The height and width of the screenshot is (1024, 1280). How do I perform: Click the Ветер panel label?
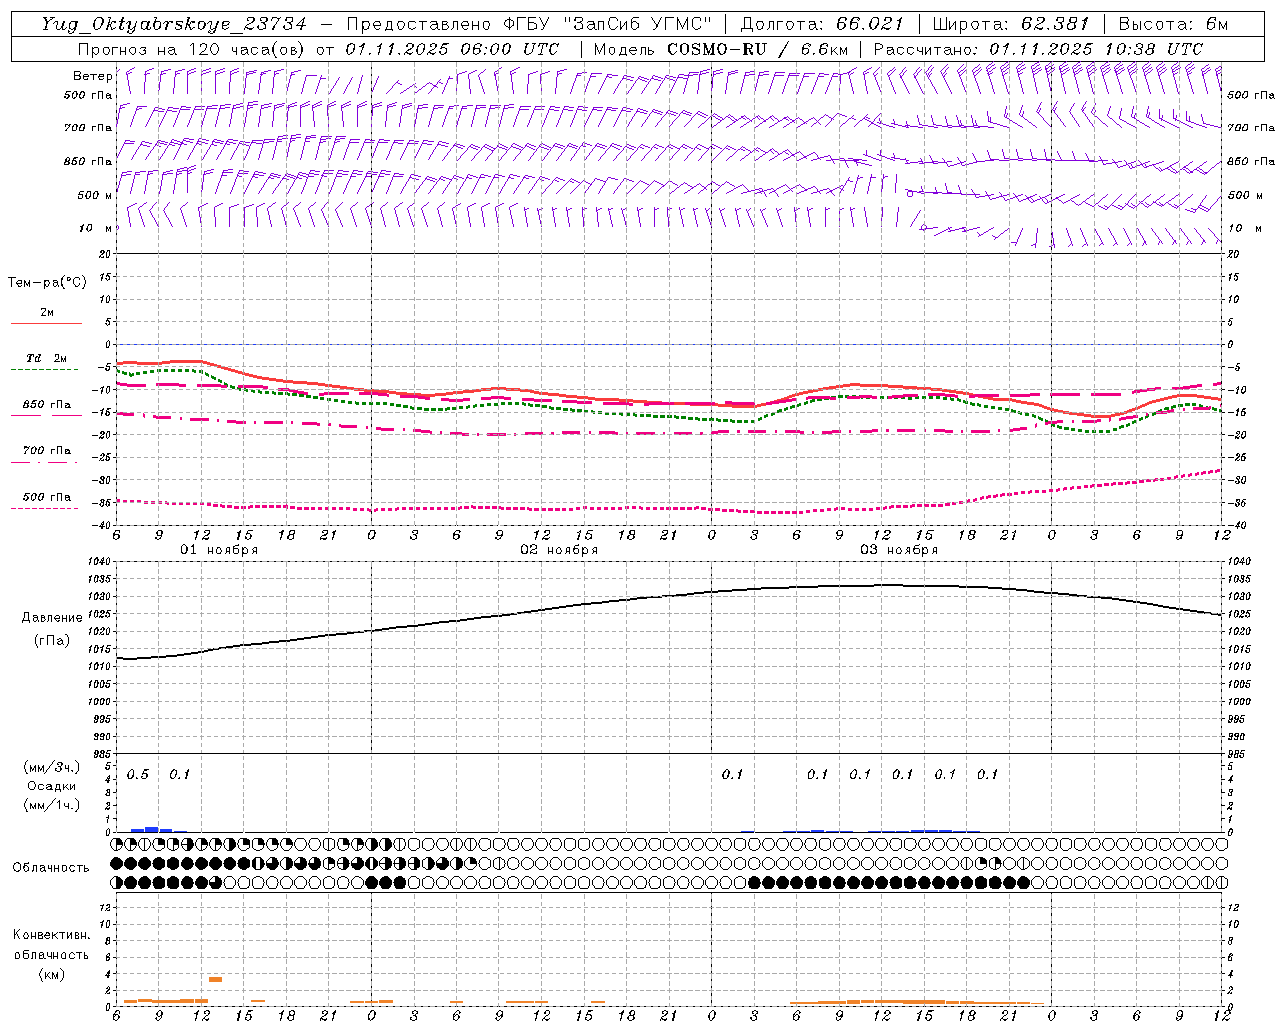(92, 76)
